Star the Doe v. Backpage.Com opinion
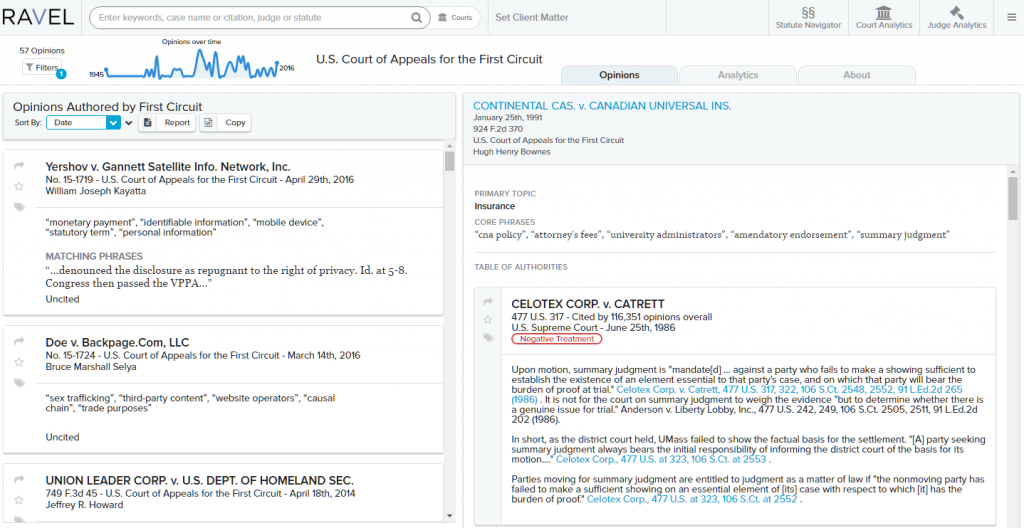1024x528 pixels. [x=19, y=361]
